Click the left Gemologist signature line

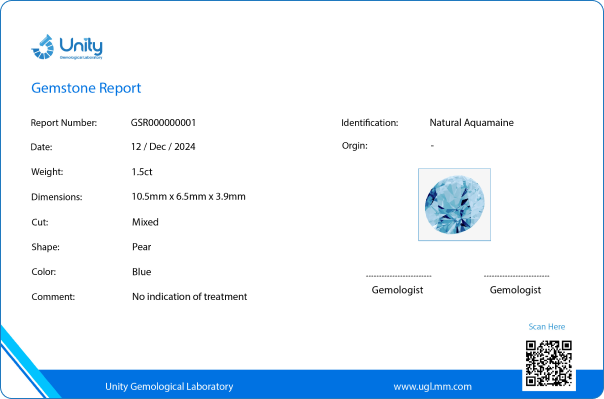[399, 276]
